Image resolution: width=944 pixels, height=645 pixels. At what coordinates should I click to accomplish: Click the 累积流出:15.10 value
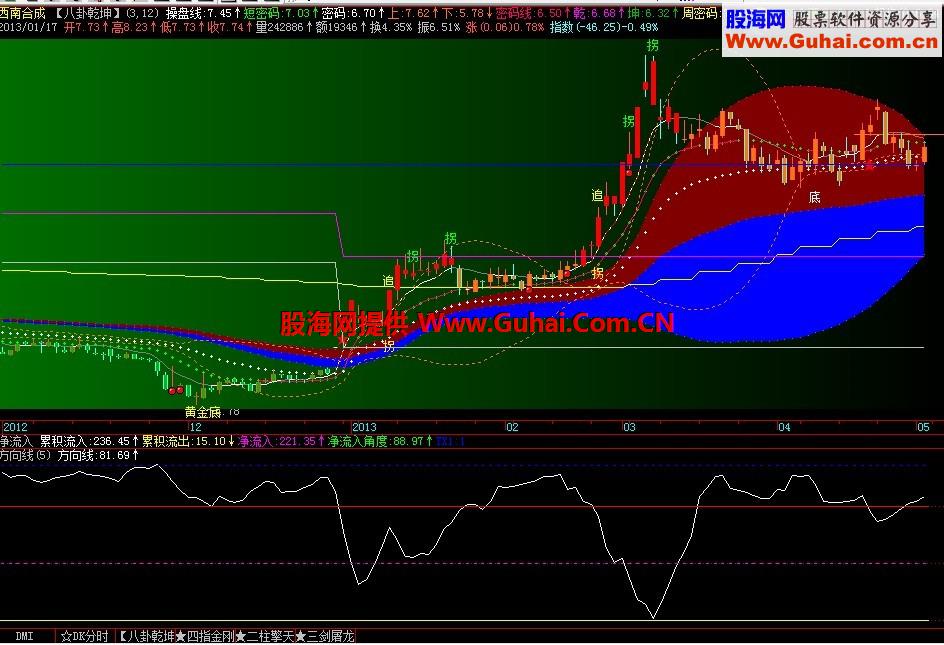click(188, 441)
